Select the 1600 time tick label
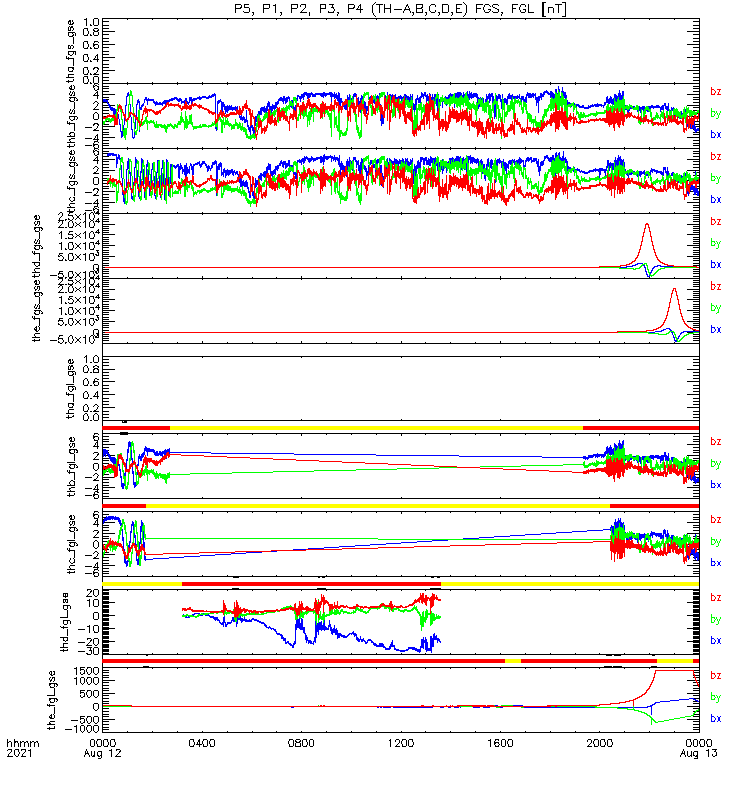The width and height of the screenshot is (750, 800). coord(501,743)
